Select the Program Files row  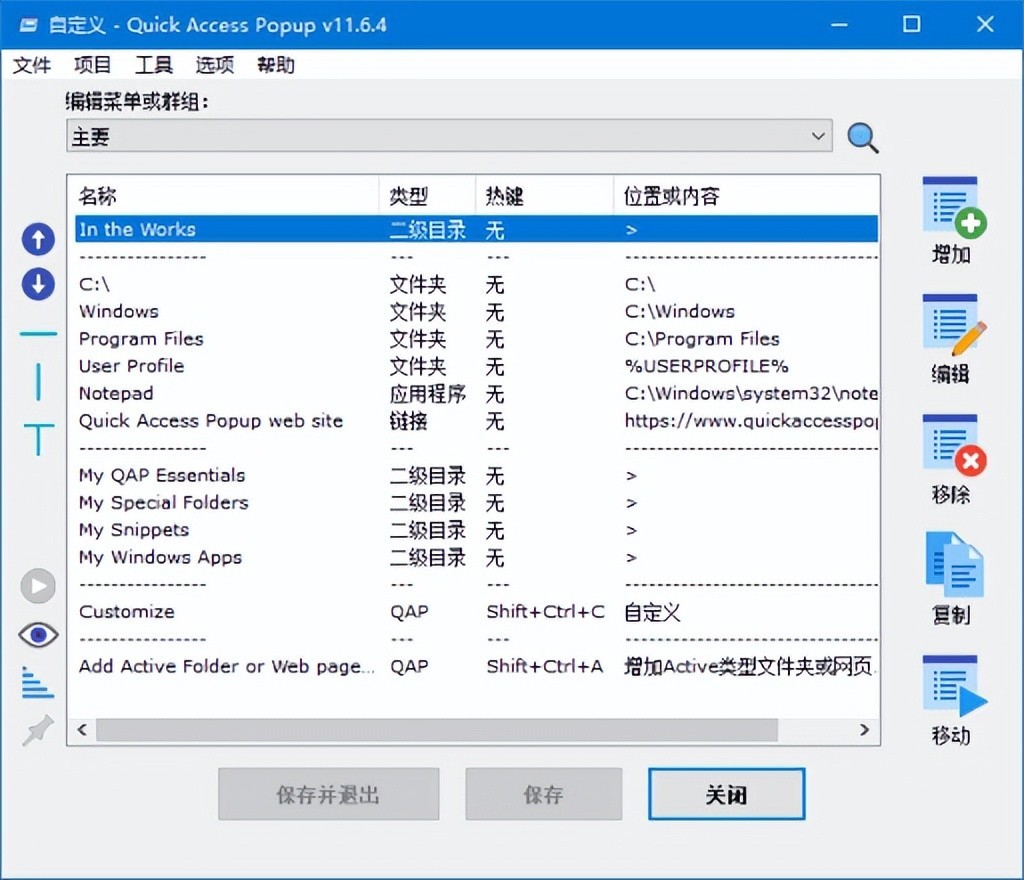477,339
